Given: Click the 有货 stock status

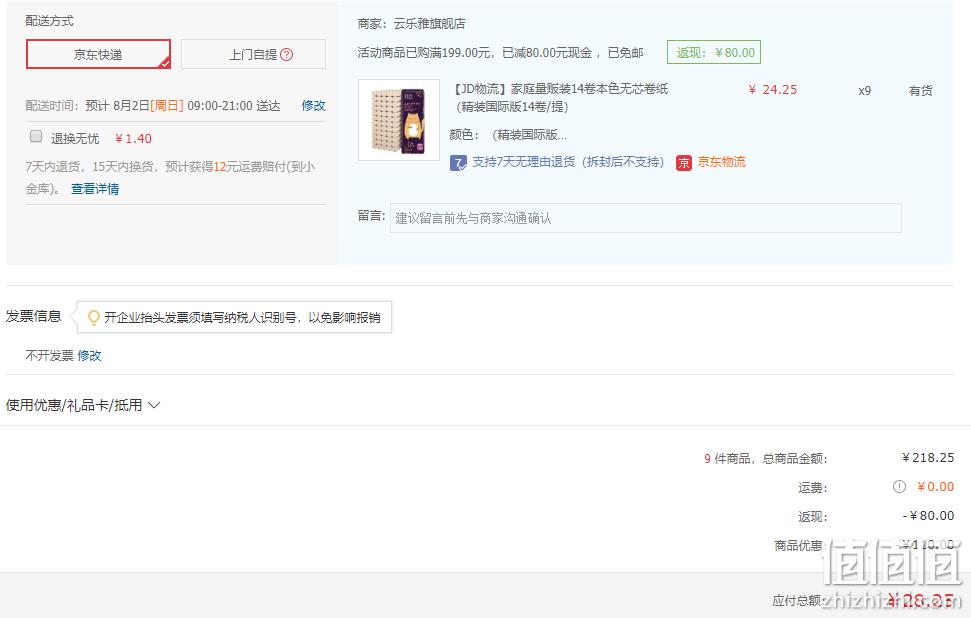Looking at the screenshot, I should pos(920,90).
